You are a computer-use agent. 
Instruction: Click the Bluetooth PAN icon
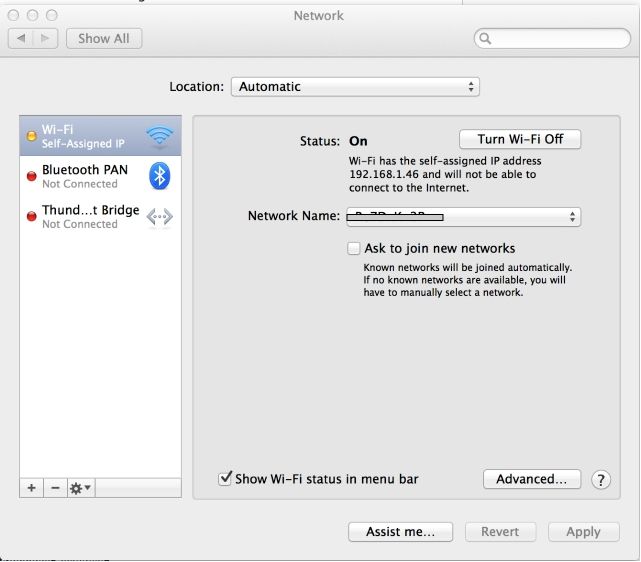click(x=159, y=176)
